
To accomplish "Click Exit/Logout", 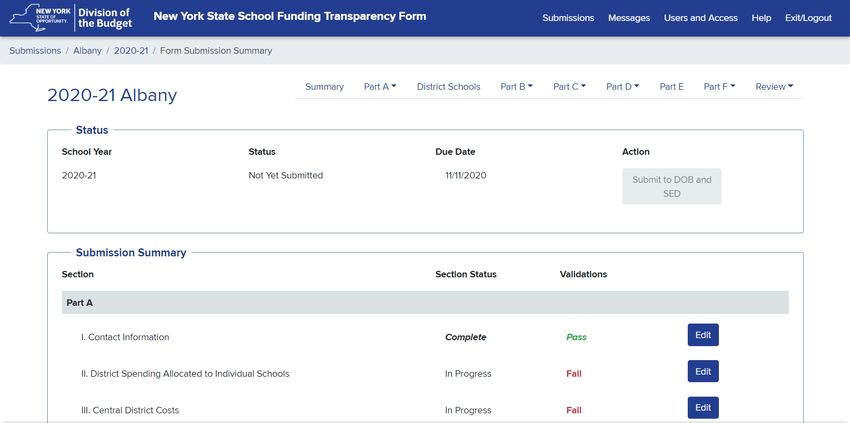I will click(x=808, y=18).
